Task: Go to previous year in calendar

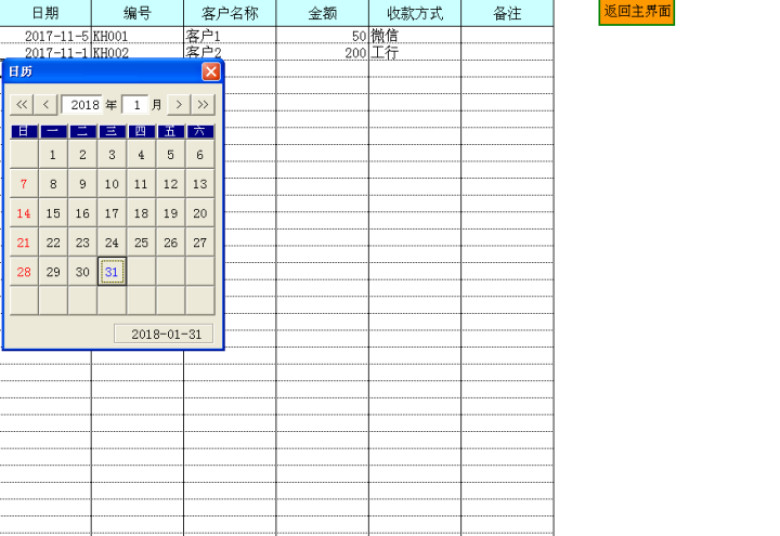Action: pyautogui.click(x=21, y=105)
